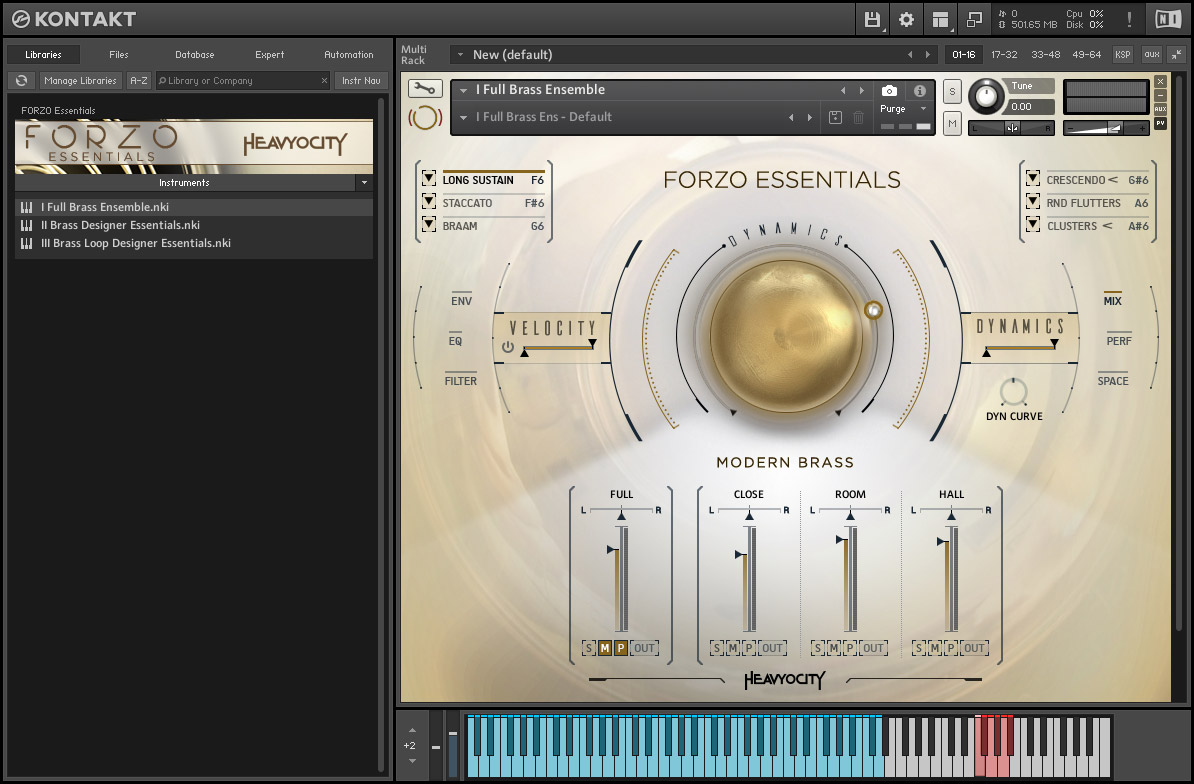Click the delete snapshot trash icon

(x=858, y=118)
